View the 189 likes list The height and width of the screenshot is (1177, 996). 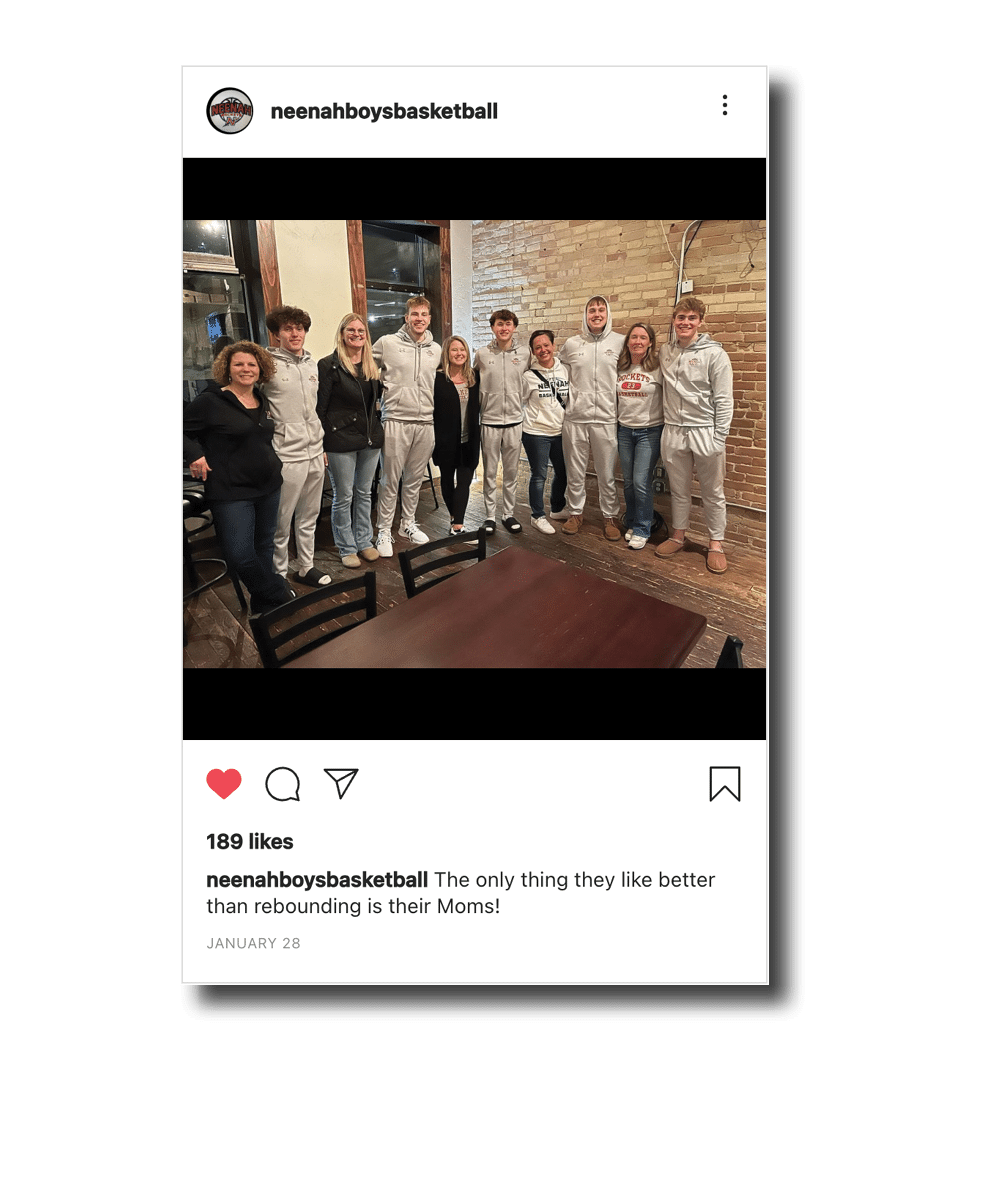[x=249, y=841]
